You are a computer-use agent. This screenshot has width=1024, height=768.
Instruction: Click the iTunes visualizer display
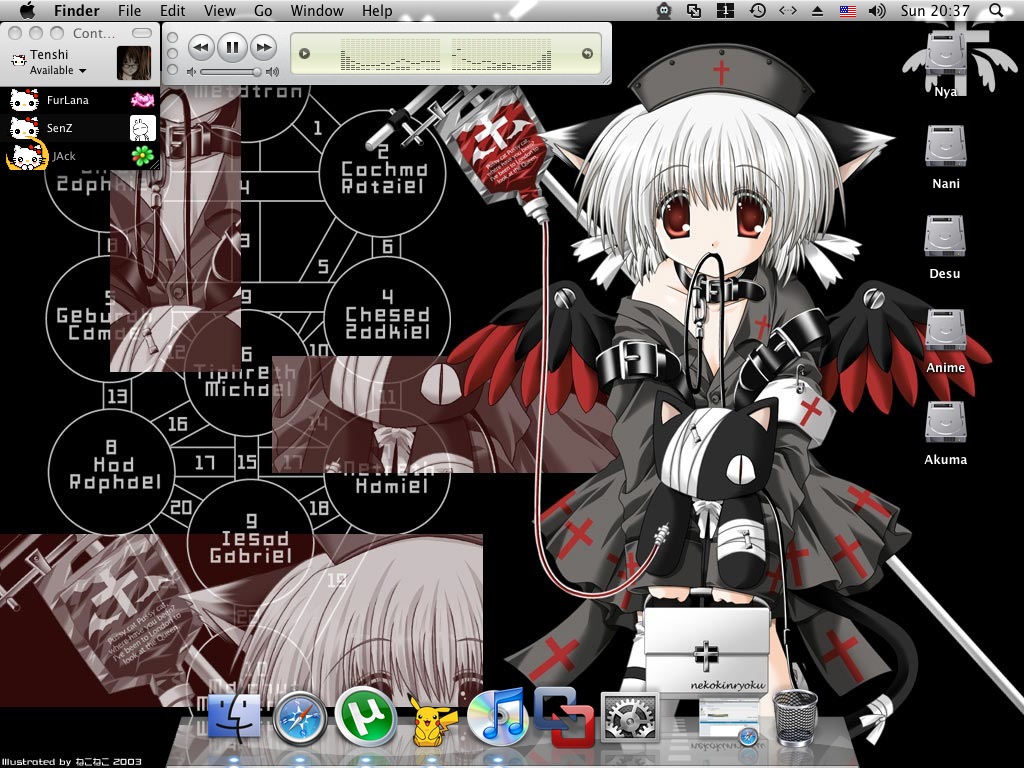(445, 54)
